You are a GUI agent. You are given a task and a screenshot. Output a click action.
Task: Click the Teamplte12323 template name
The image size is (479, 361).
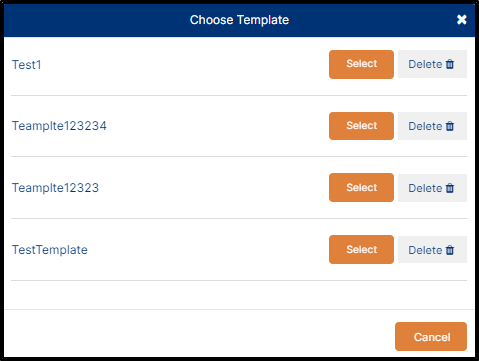[55, 188]
